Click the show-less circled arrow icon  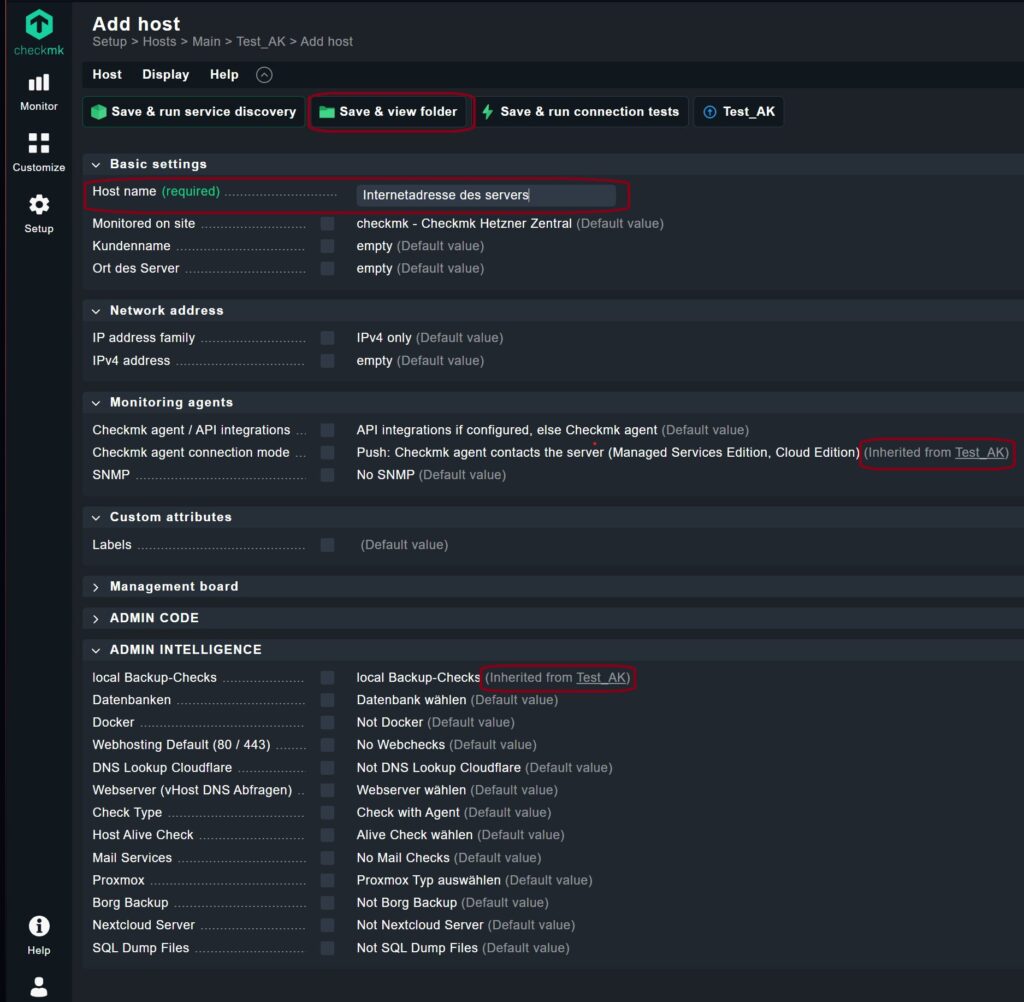(264, 74)
